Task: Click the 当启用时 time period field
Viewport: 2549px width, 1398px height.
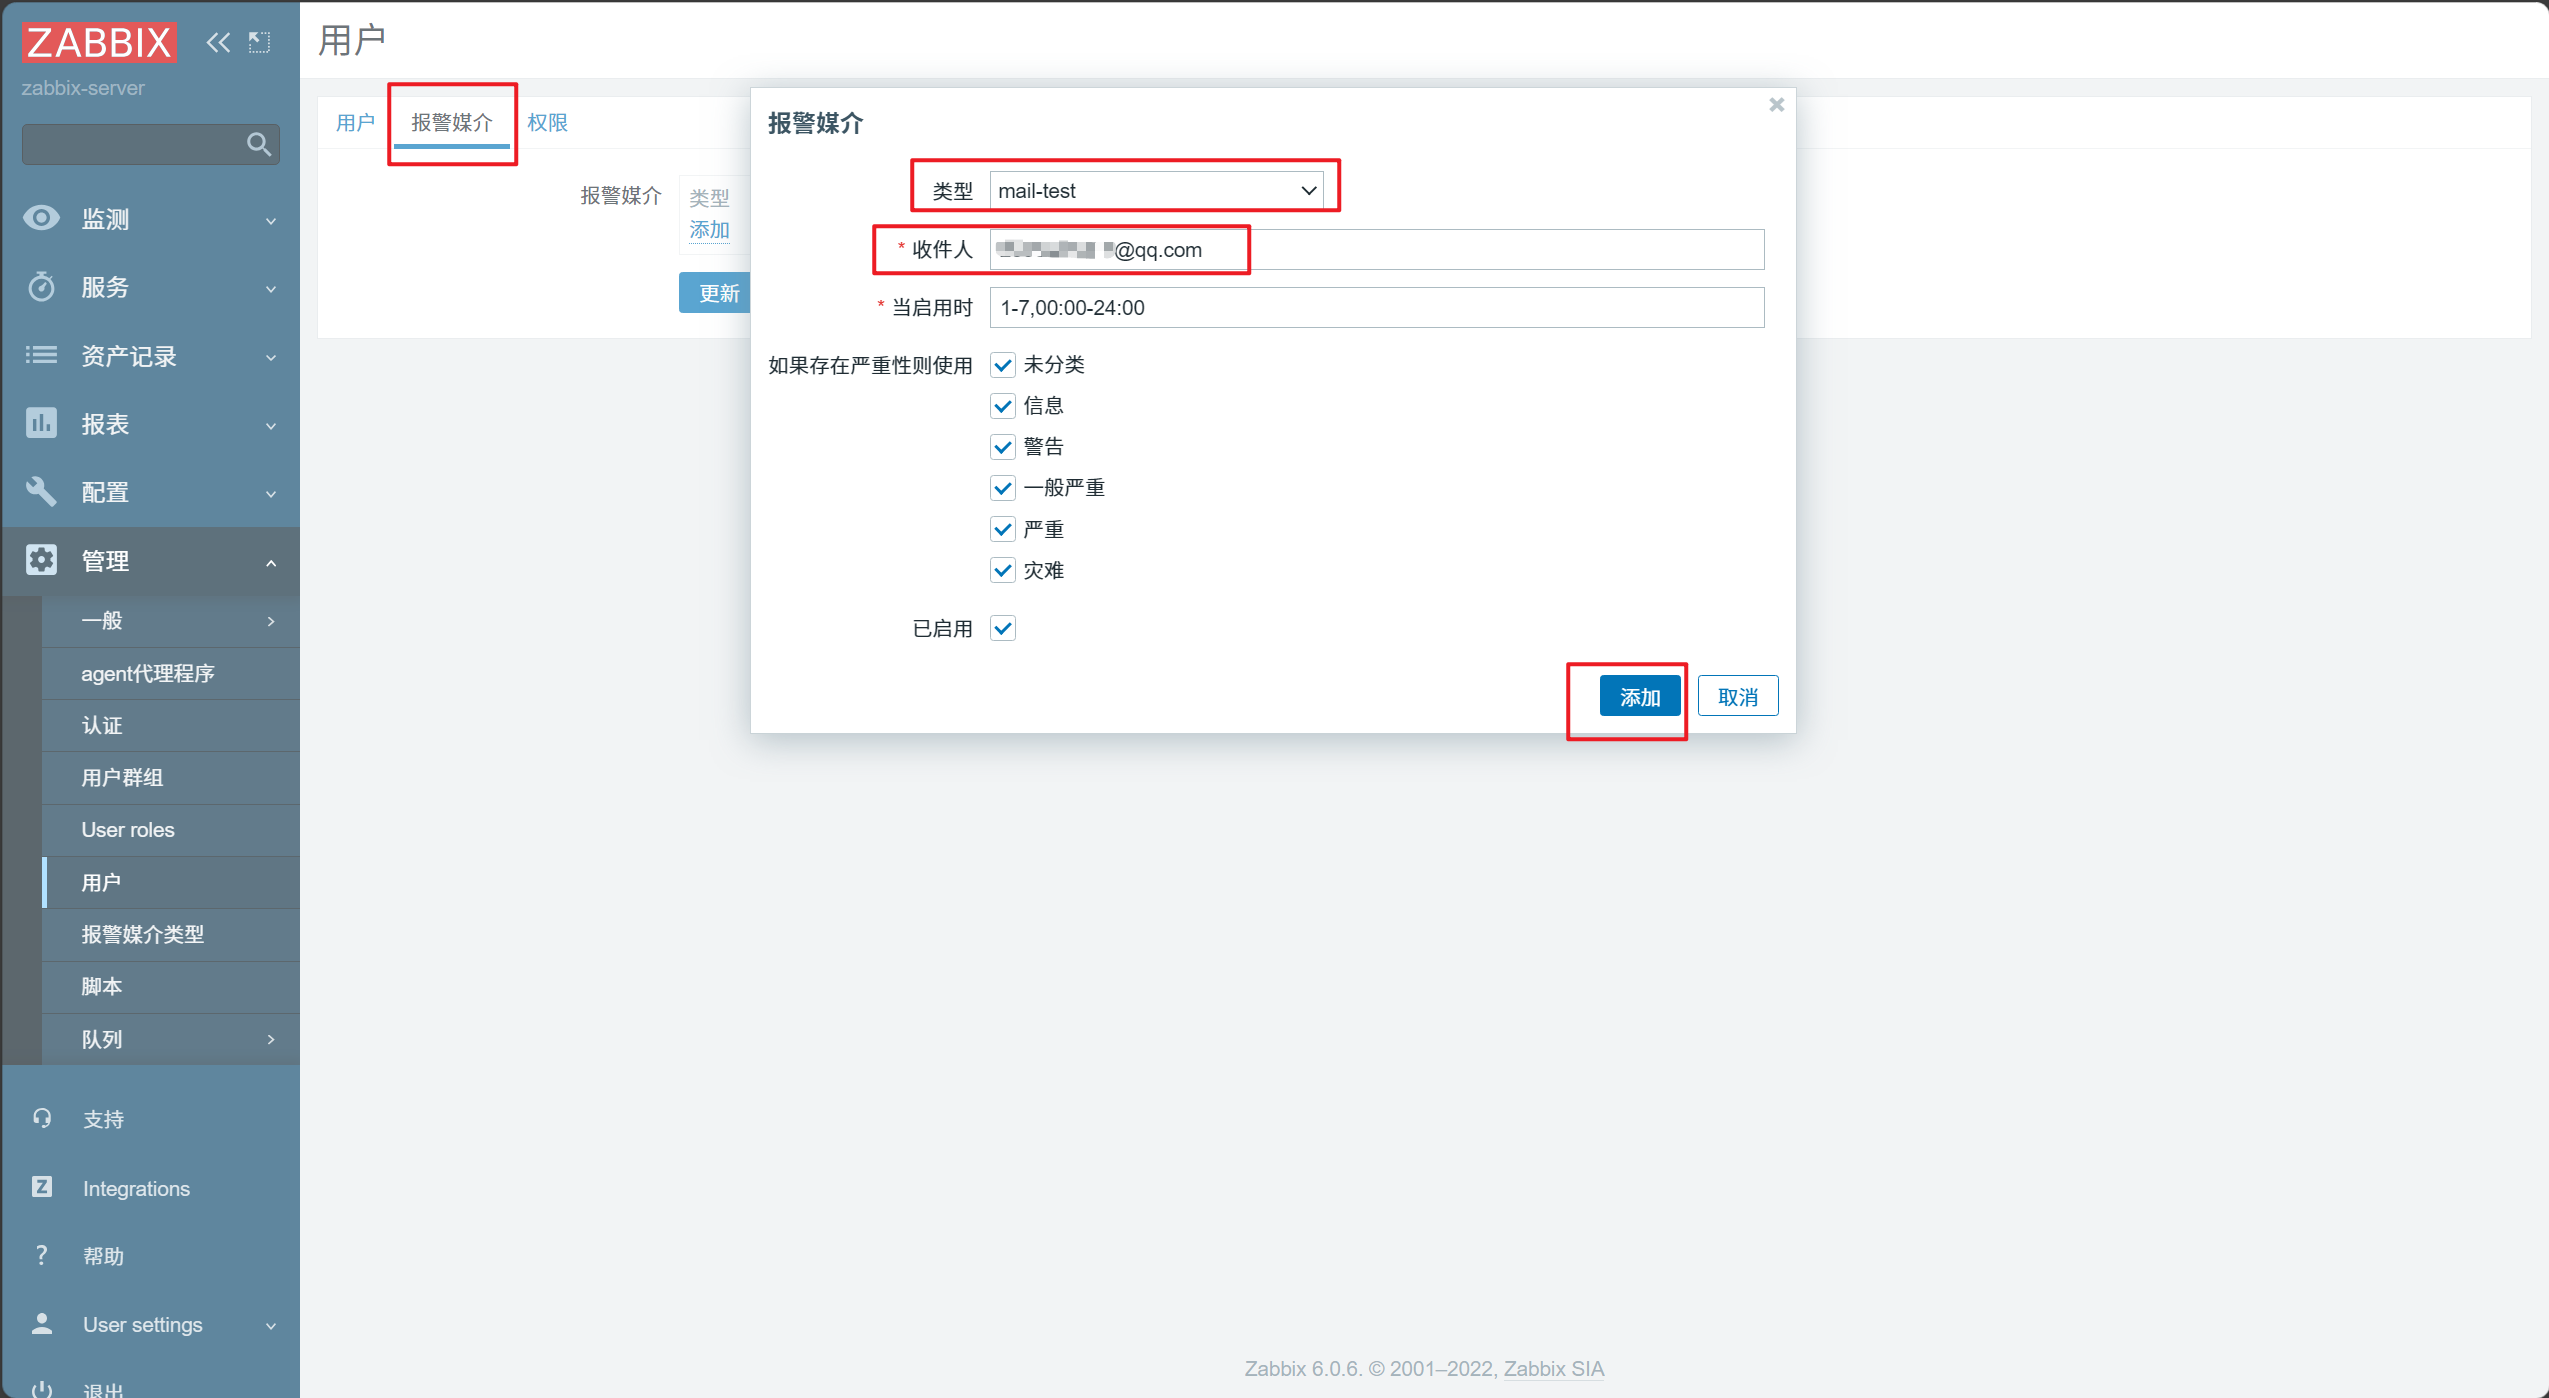Action: (1376, 308)
